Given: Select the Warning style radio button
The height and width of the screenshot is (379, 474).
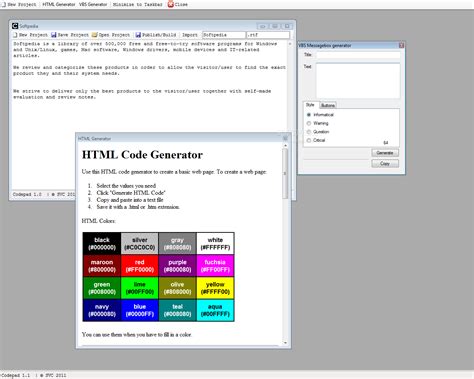Looking at the screenshot, I should (309, 123).
